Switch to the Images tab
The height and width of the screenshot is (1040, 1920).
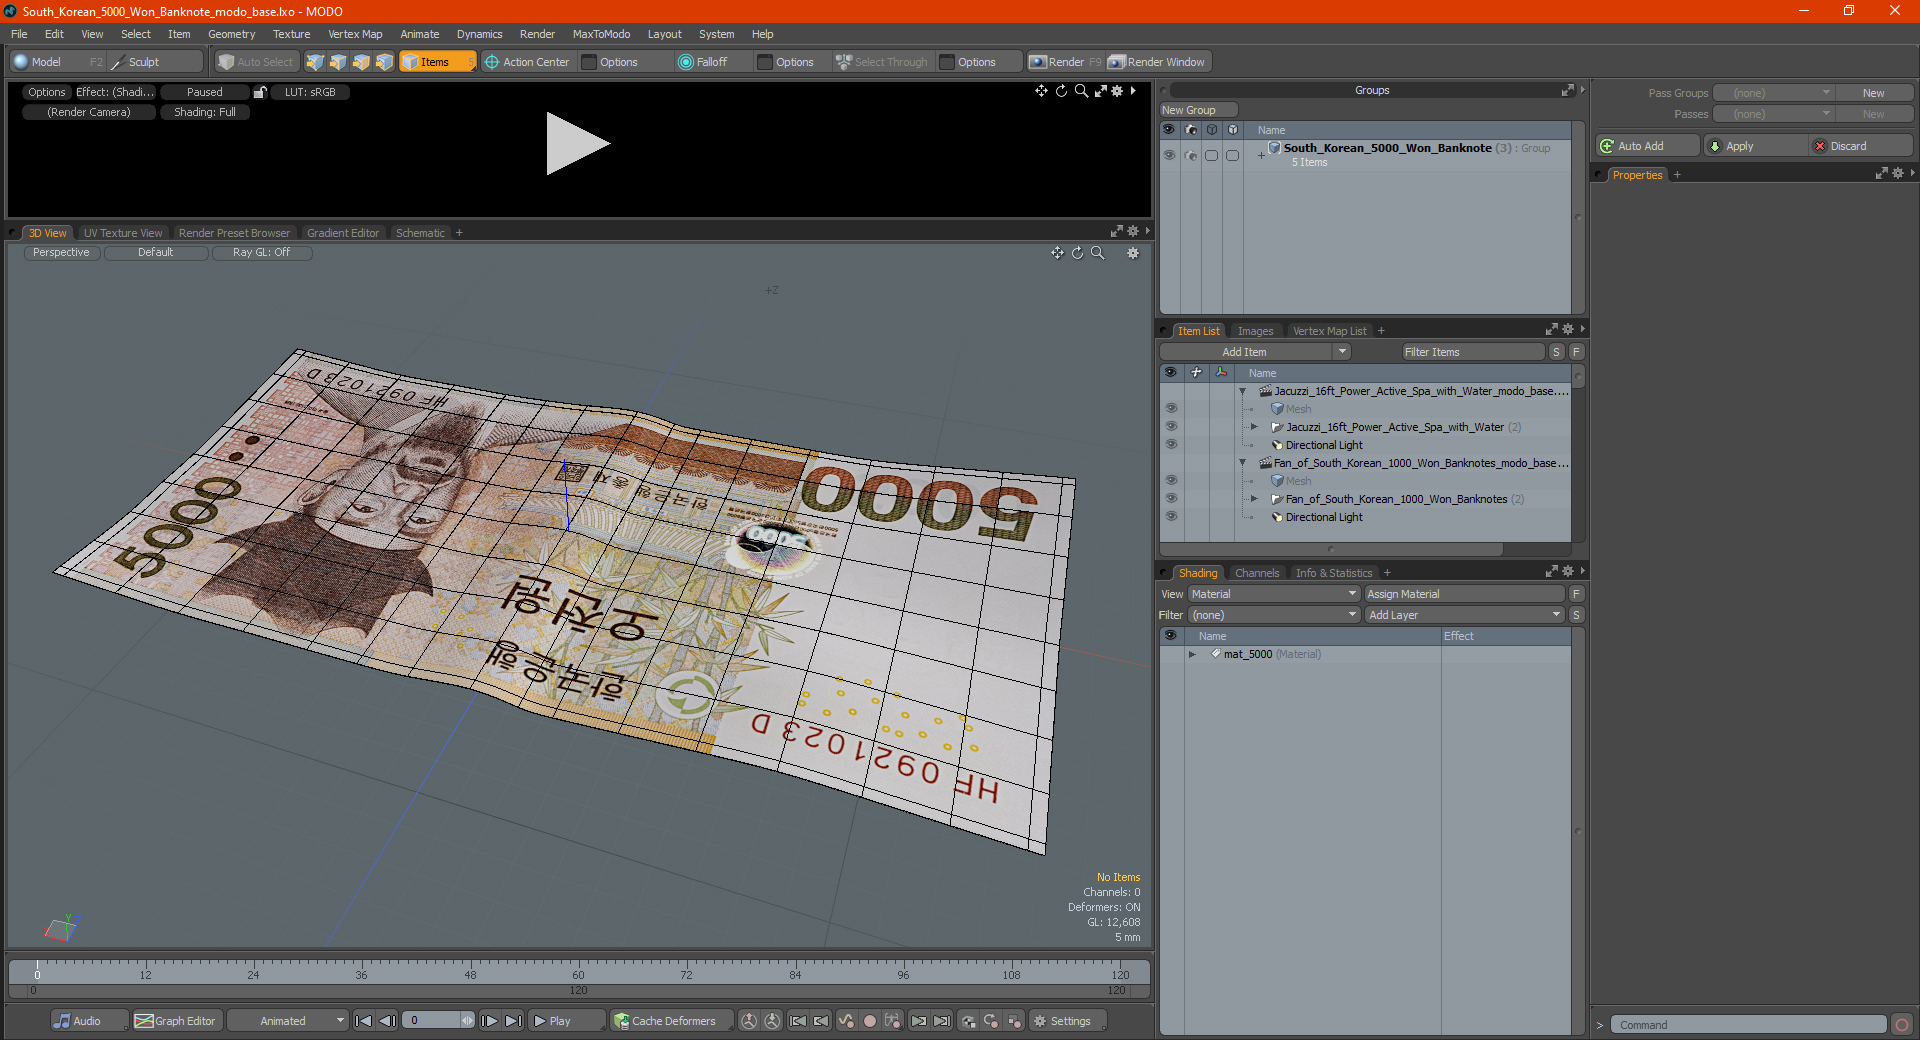[x=1255, y=331]
